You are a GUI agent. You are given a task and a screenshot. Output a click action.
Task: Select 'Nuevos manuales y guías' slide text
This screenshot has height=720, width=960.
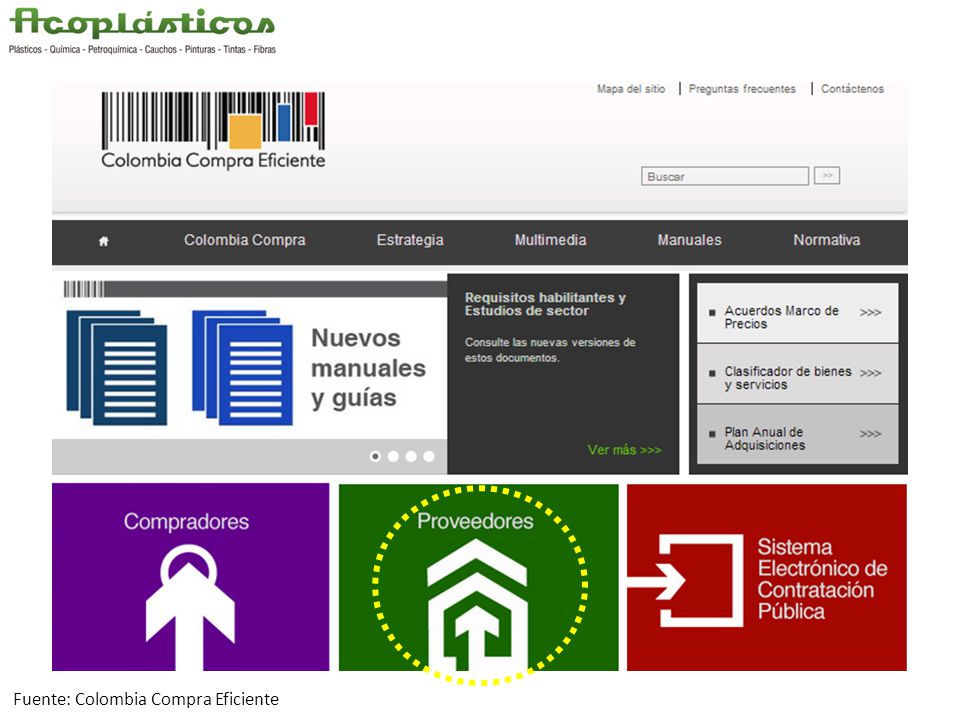tap(368, 368)
